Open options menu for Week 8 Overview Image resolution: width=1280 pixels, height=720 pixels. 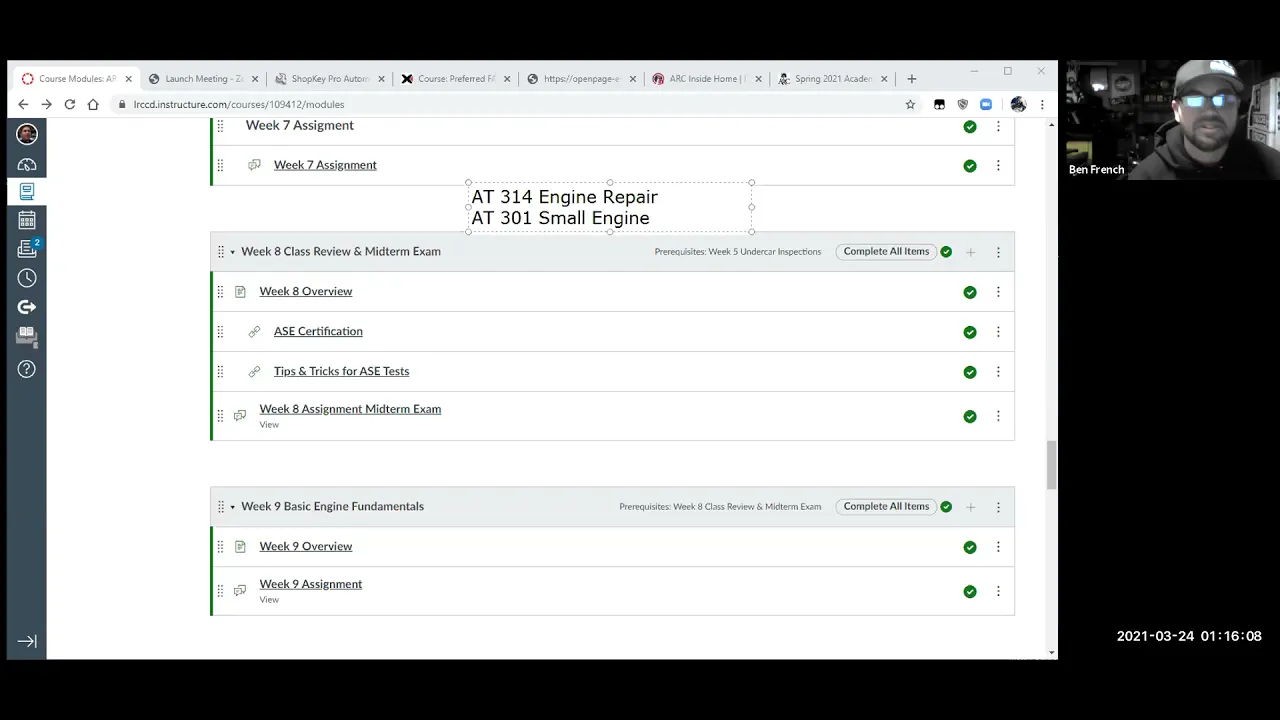tap(998, 292)
